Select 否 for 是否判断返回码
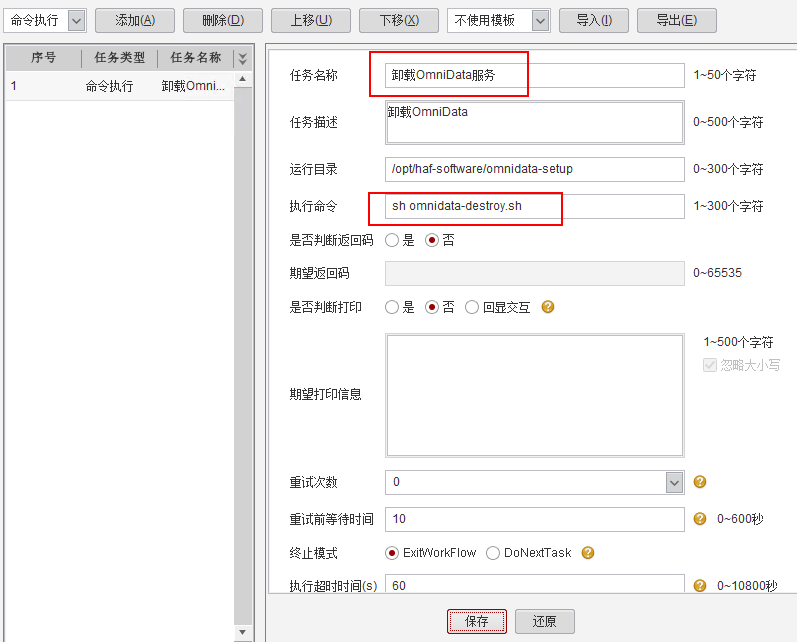 432,240
